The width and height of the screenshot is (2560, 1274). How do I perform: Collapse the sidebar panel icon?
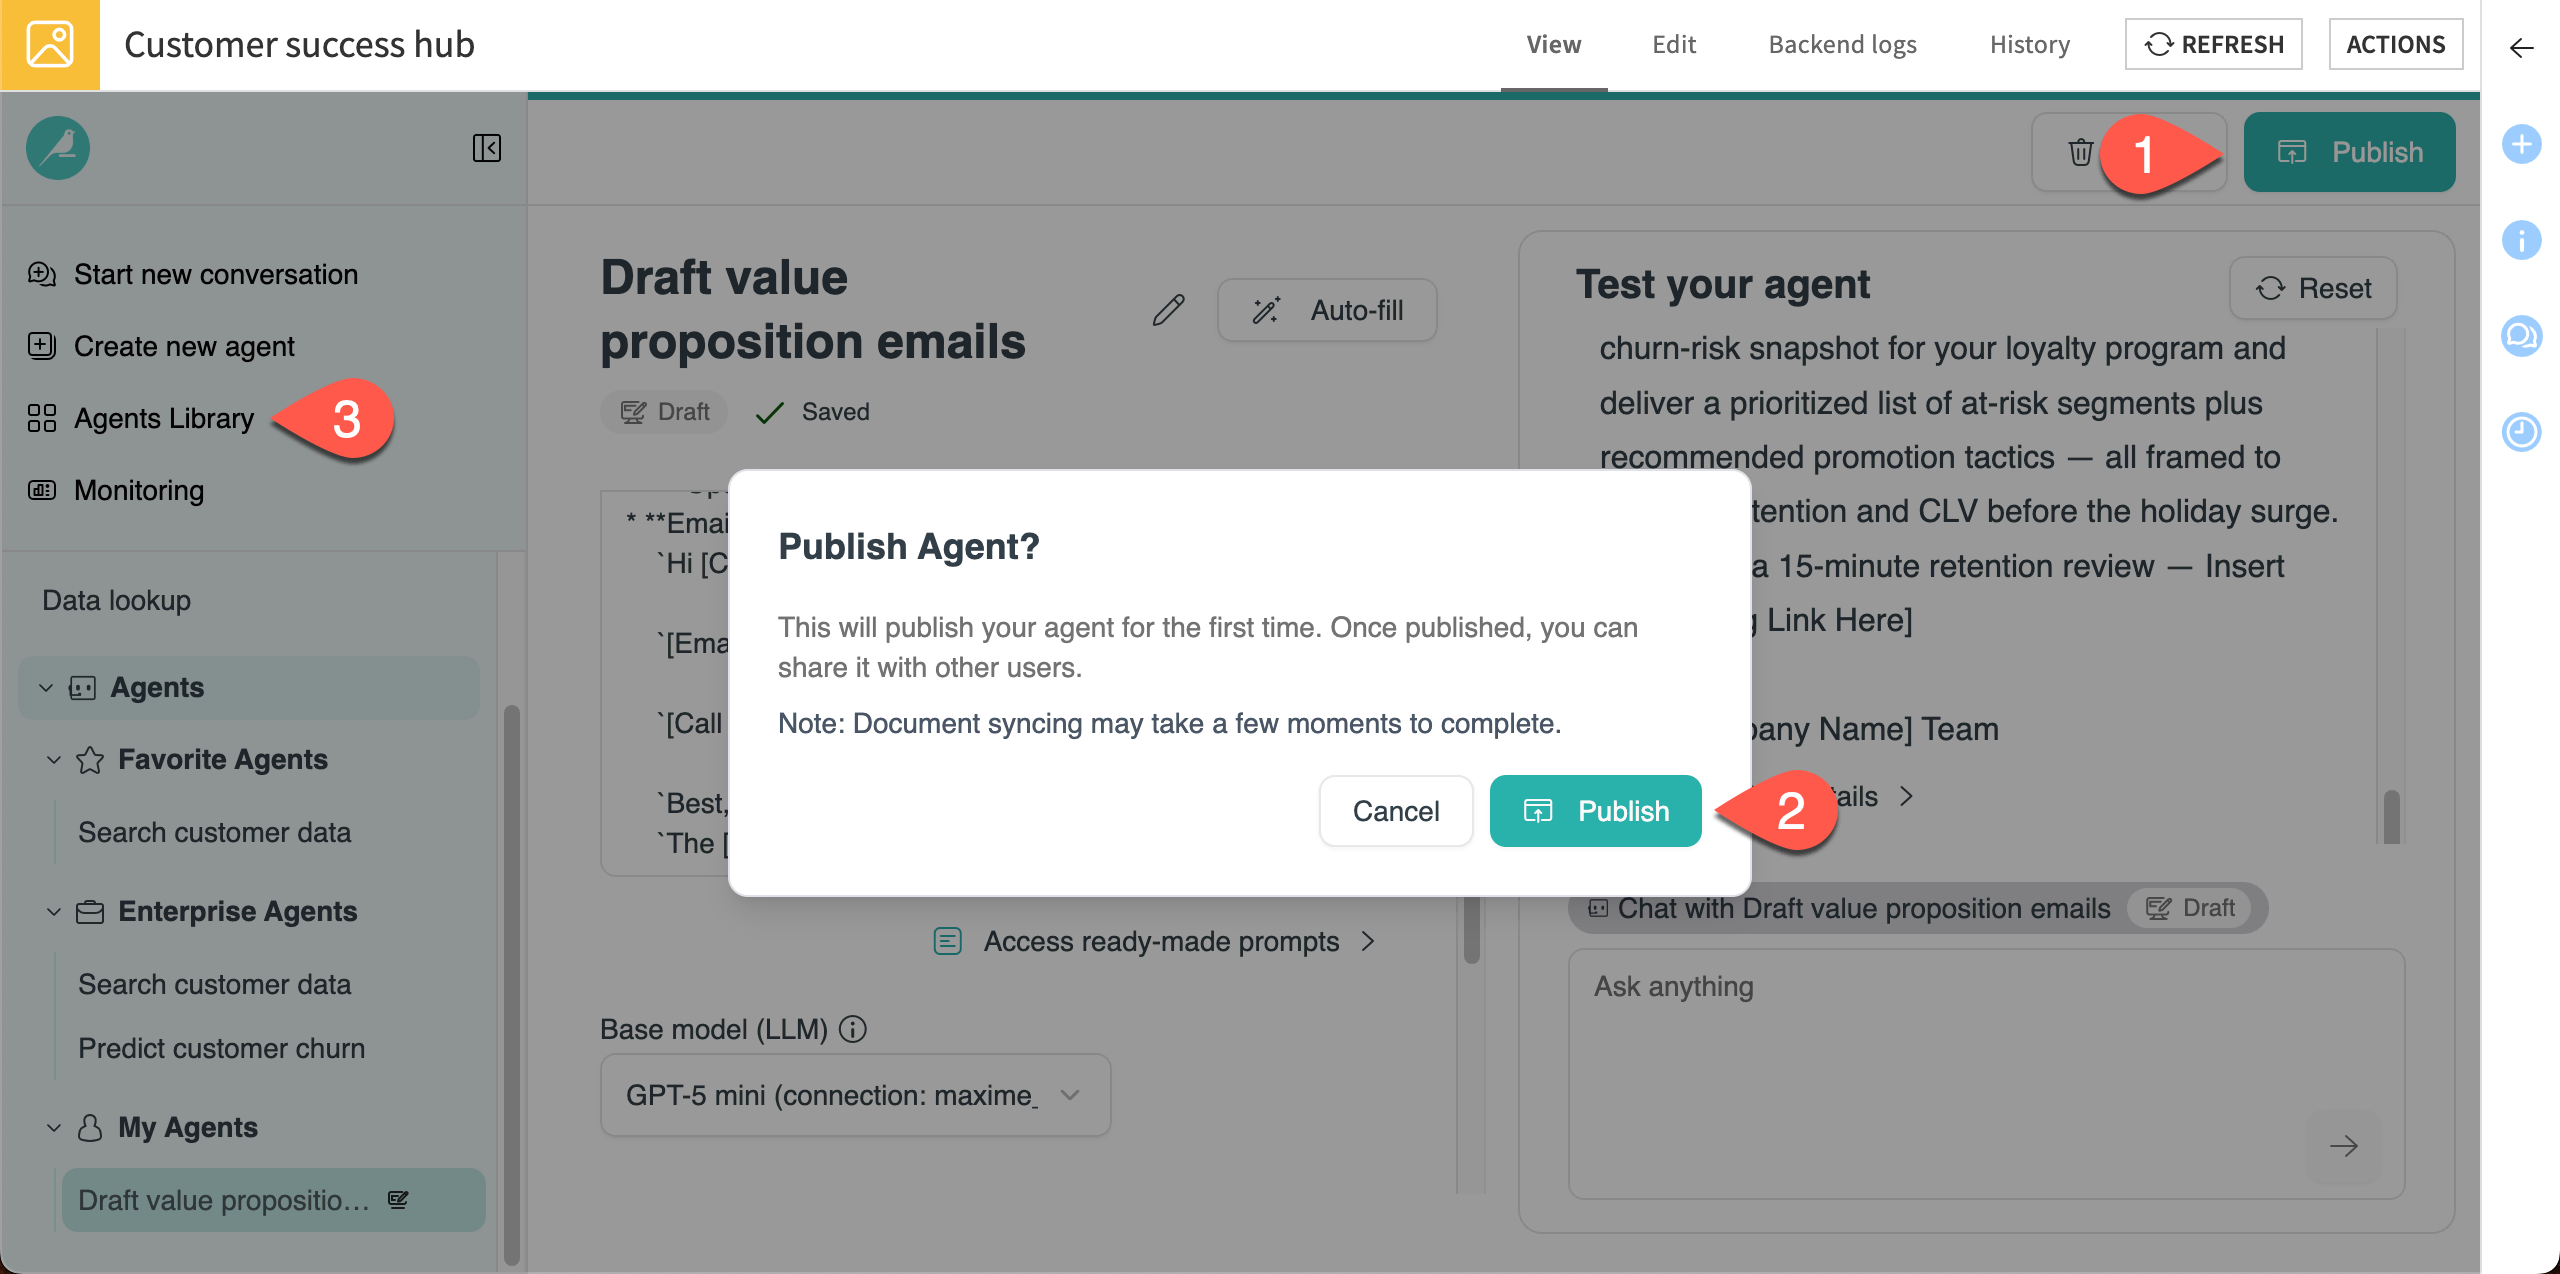pos(487,148)
